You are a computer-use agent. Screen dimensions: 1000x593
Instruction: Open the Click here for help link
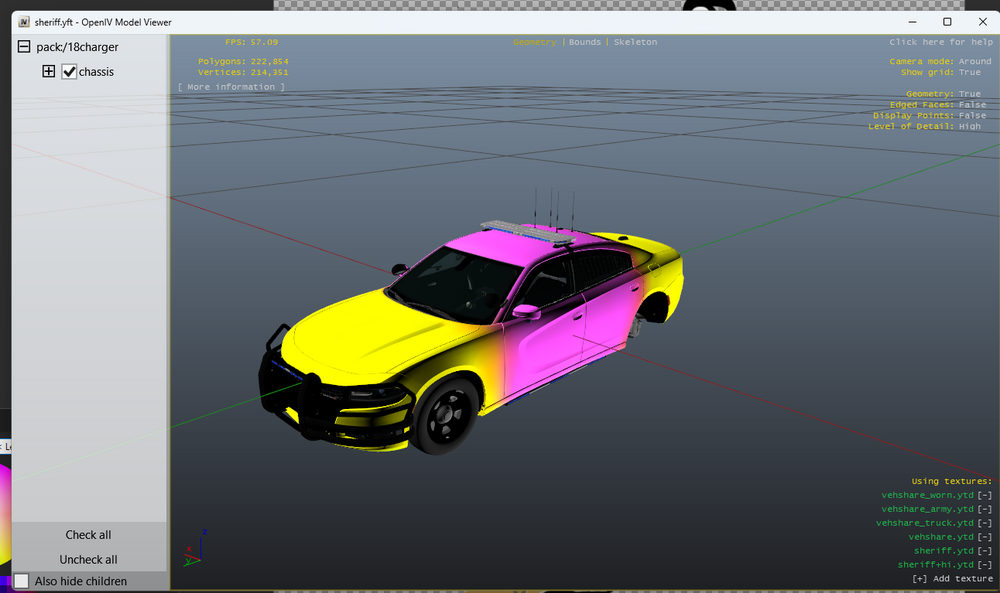click(941, 42)
